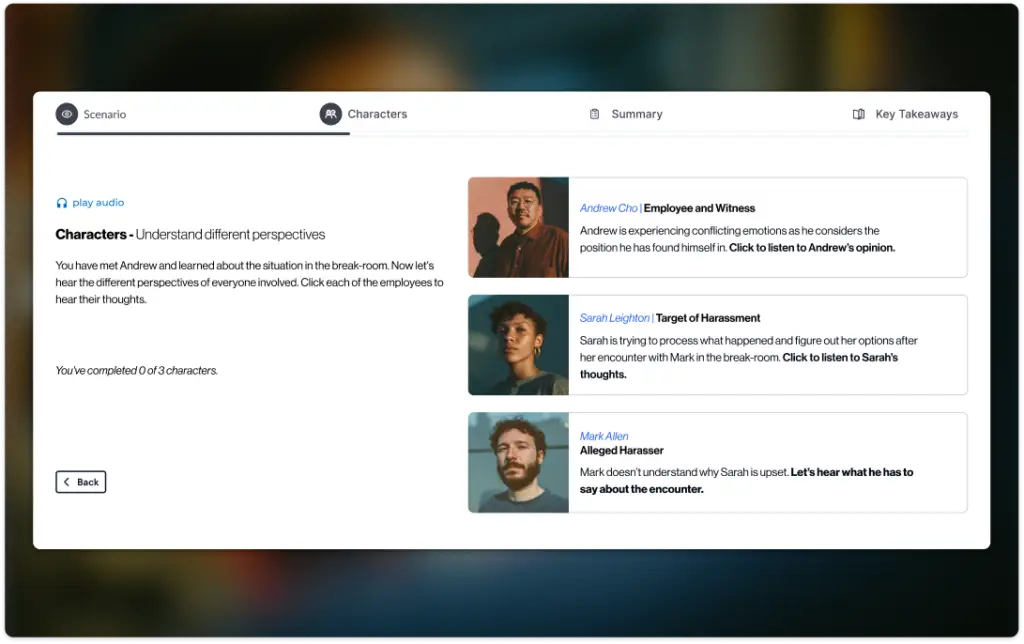
Task: Click the Mark Allen name link
Action: (604, 436)
